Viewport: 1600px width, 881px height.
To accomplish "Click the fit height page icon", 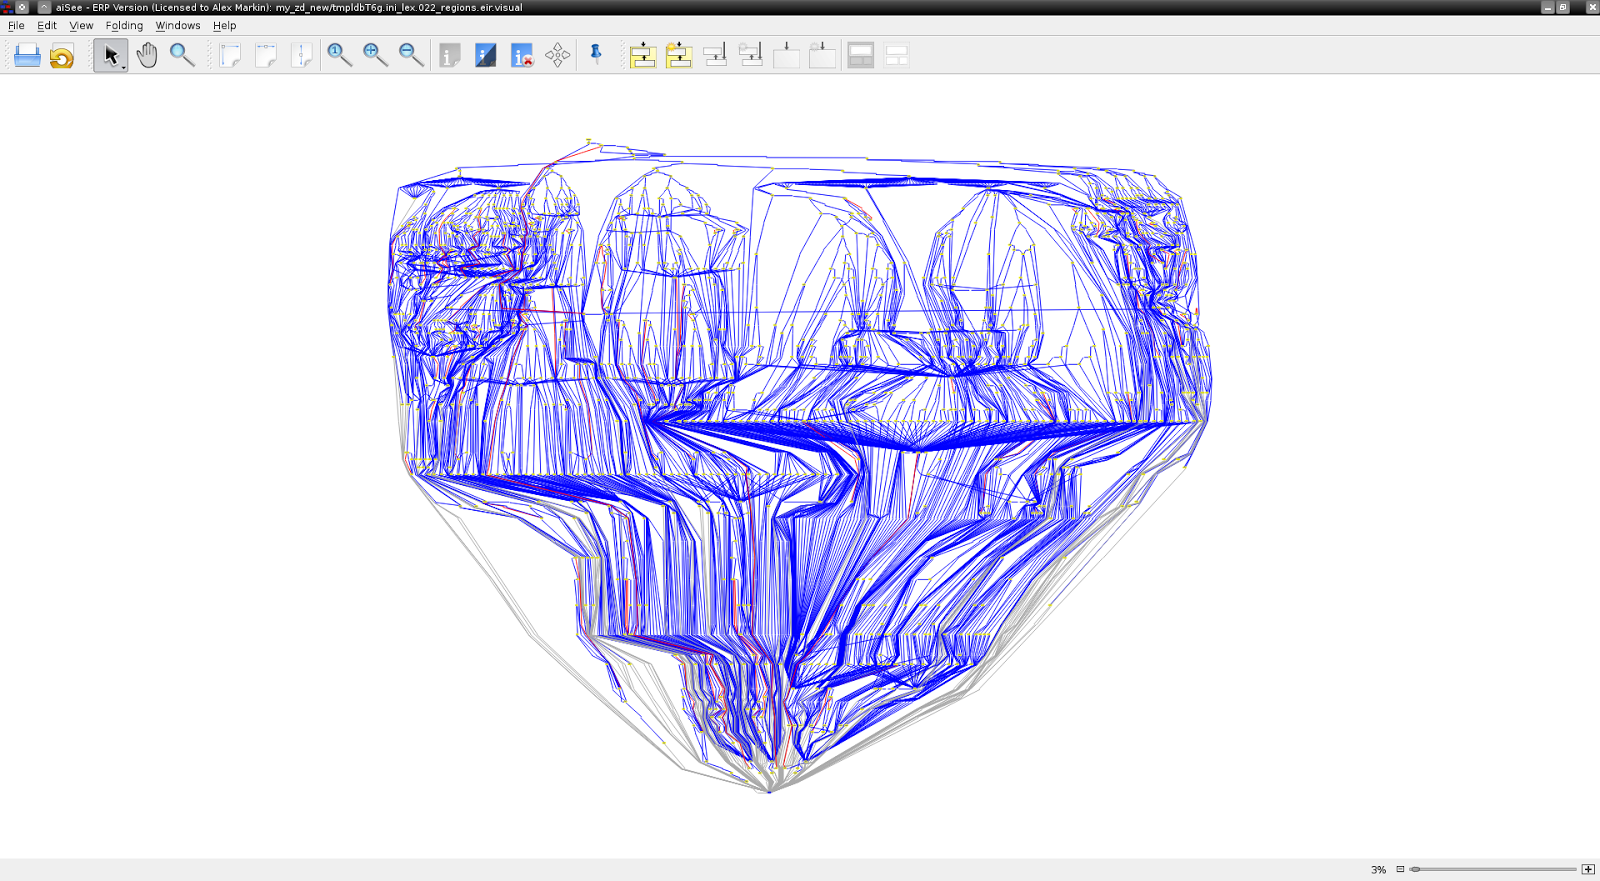I will [302, 55].
